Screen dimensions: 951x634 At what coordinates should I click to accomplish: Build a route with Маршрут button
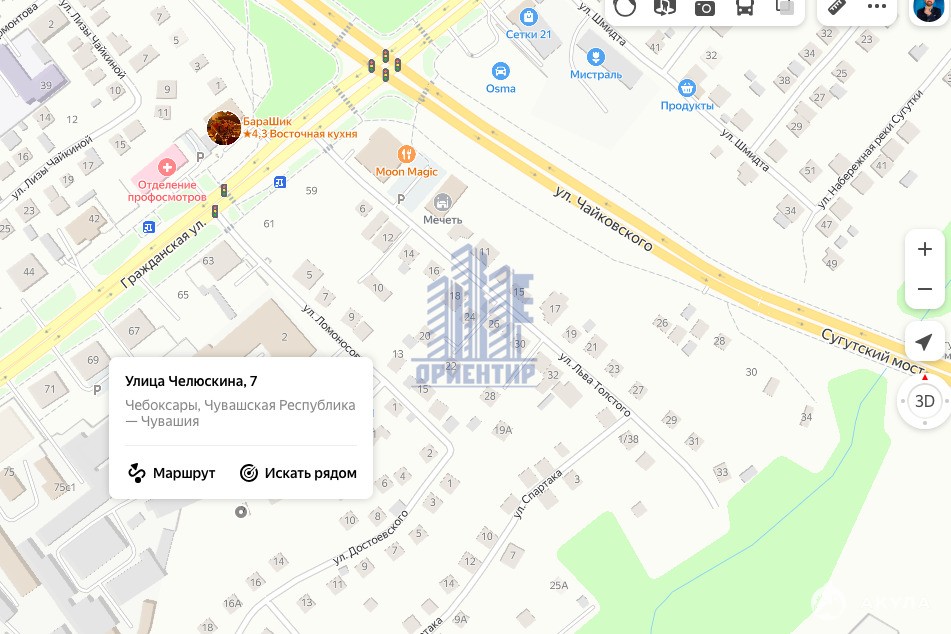pyautogui.click(x=172, y=473)
